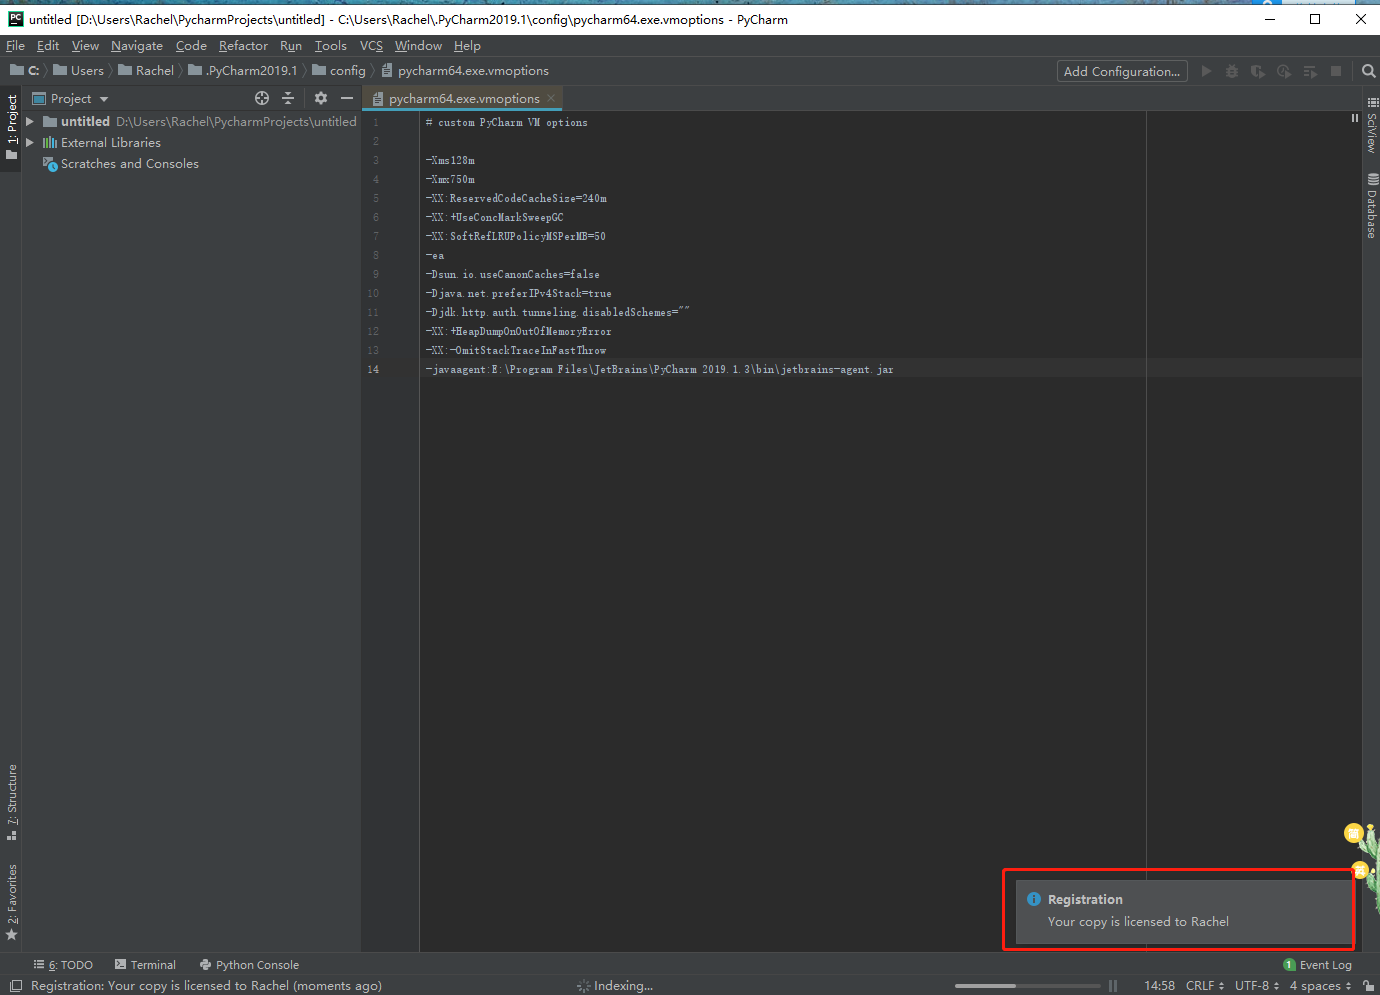Image resolution: width=1380 pixels, height=995 pixels.
Task: Click the Debug bug icon
Action: pos(1232,71)
